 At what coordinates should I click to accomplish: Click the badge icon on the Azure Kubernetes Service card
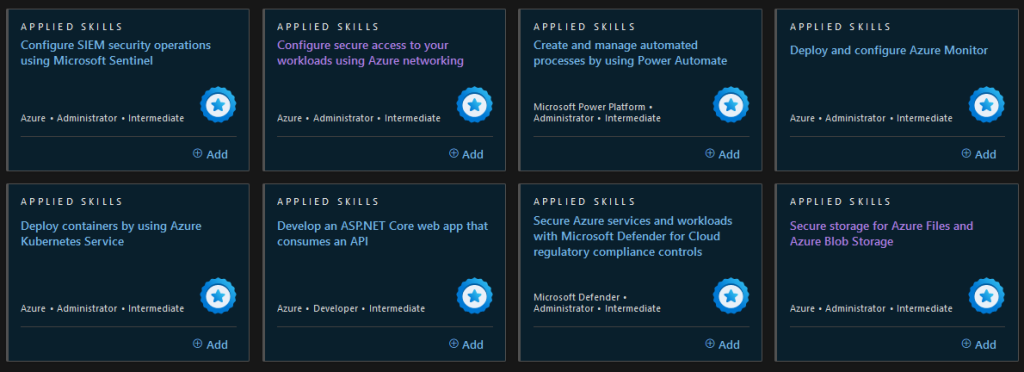[x=218, y=296]
